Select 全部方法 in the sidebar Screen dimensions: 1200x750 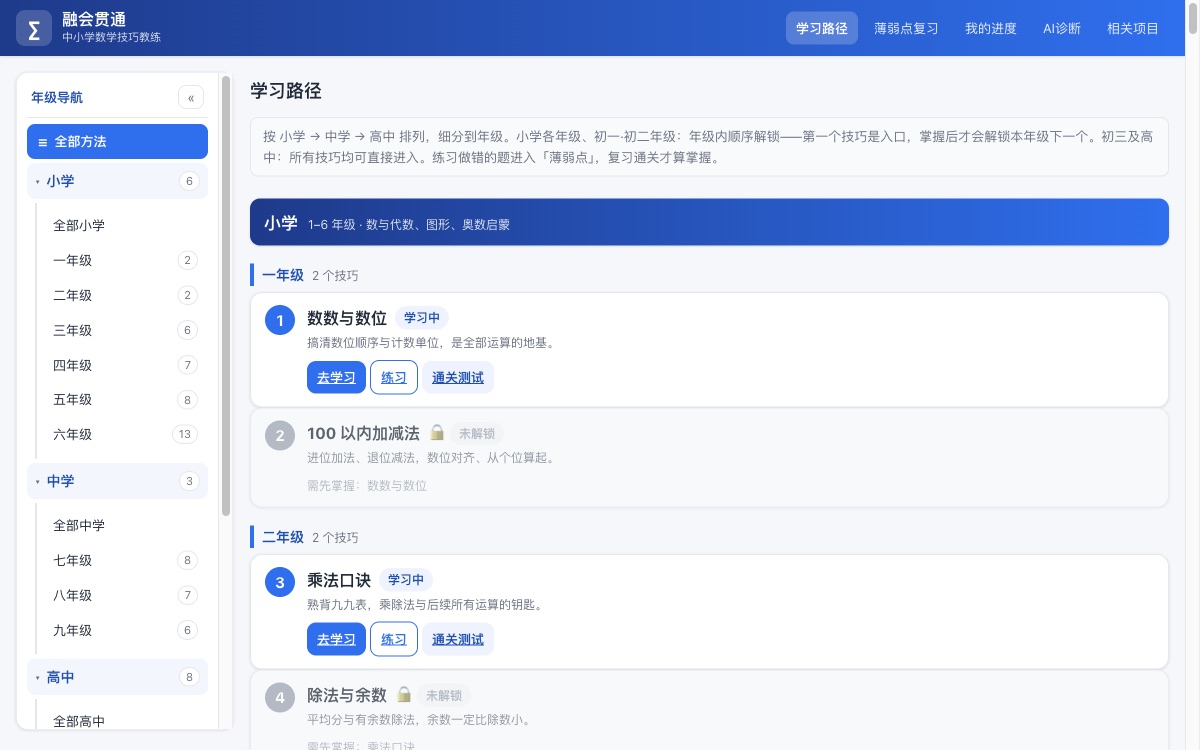coord(117,141)
